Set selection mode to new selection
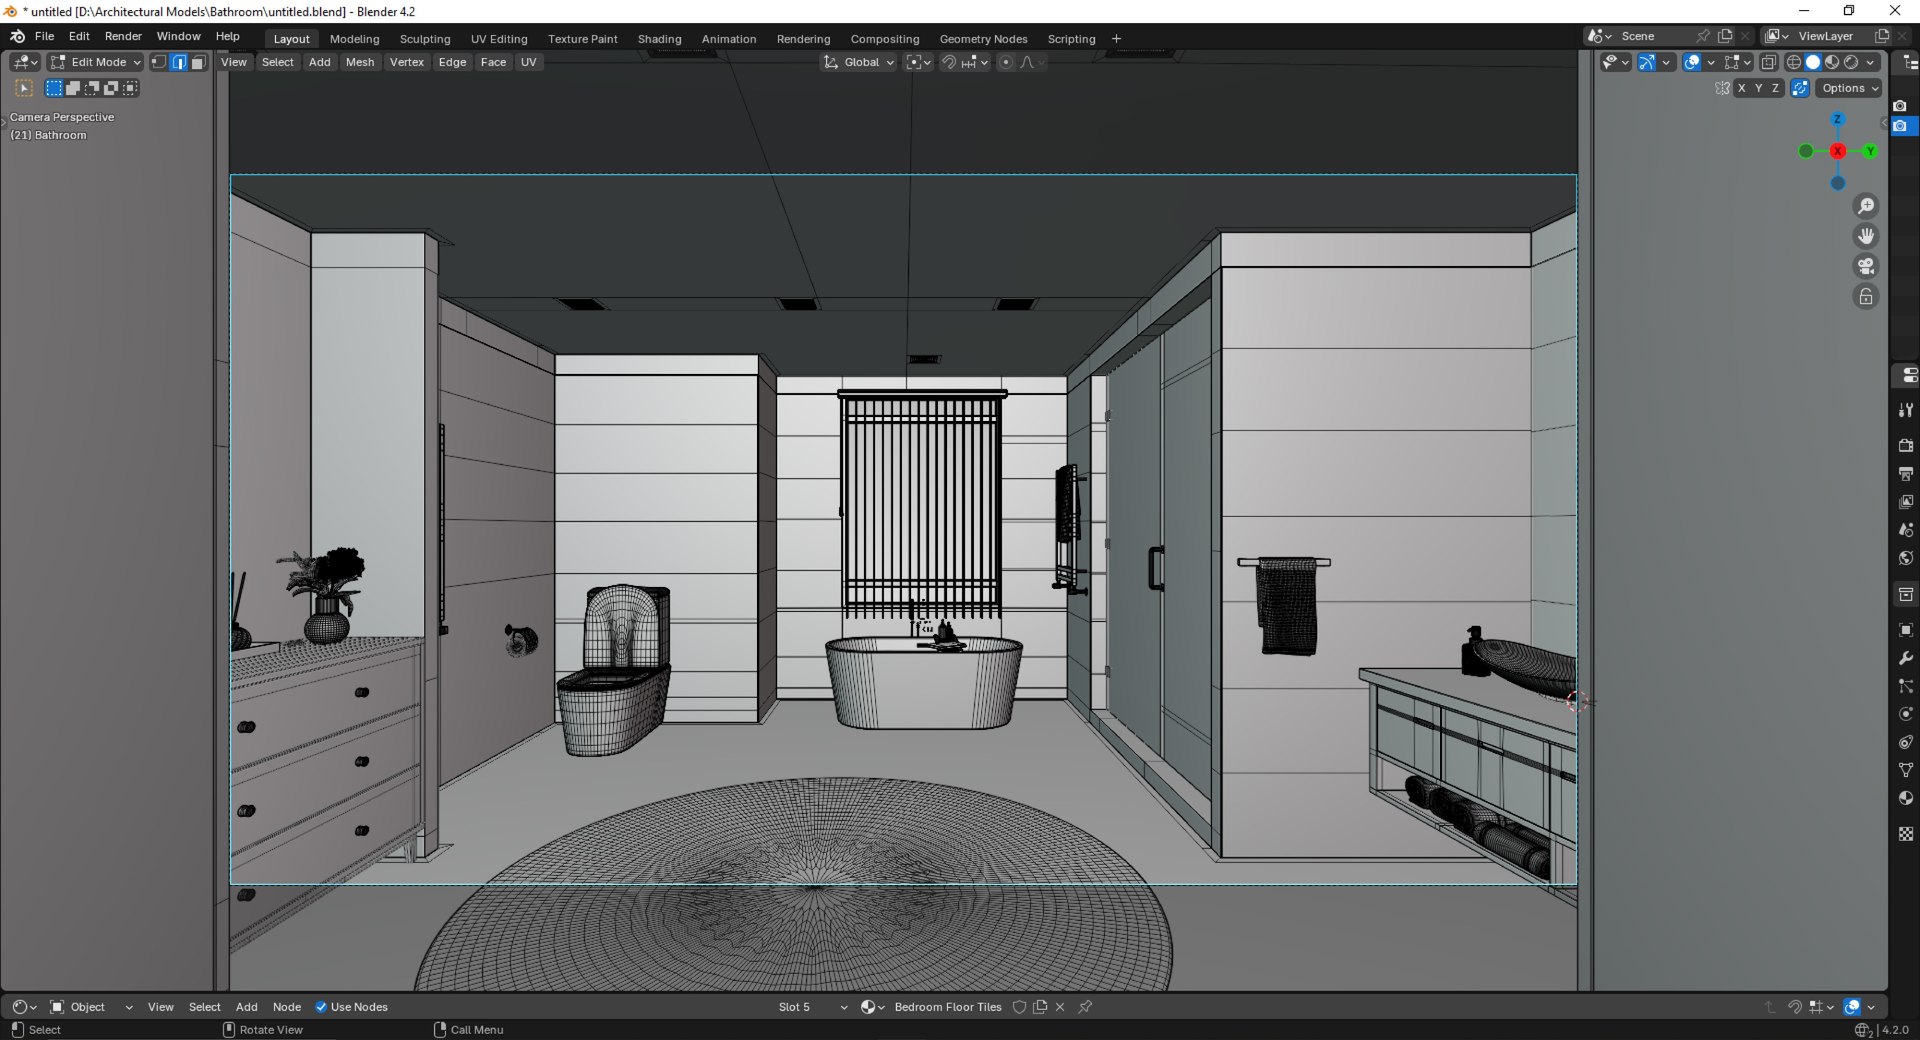This screenshot has height=1040, width=1920. pyautogui.click(x=54, y=88)
